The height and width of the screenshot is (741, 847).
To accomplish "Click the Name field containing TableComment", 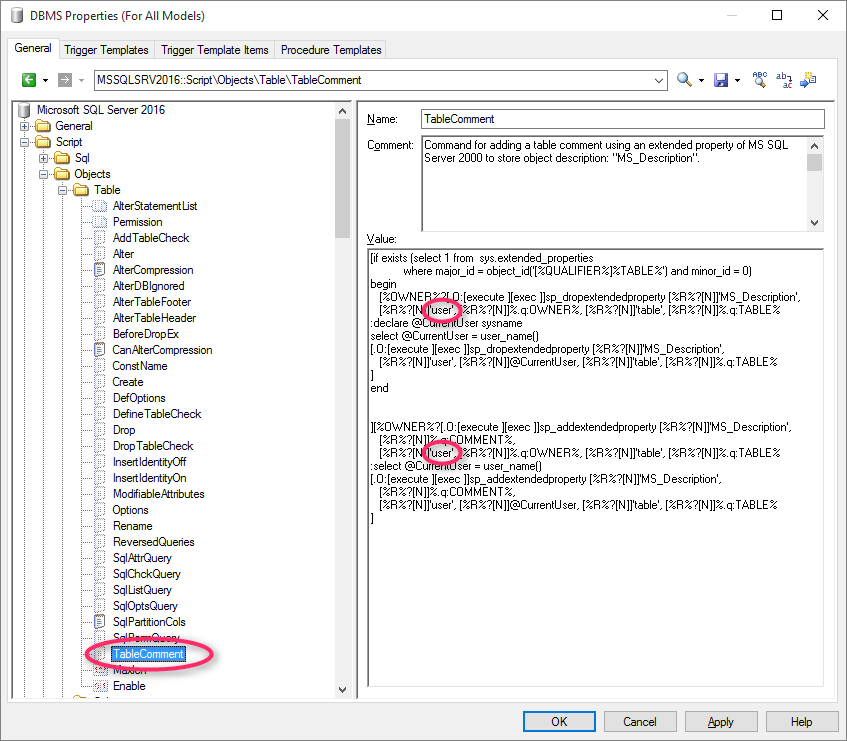I will tap(622, 119).
